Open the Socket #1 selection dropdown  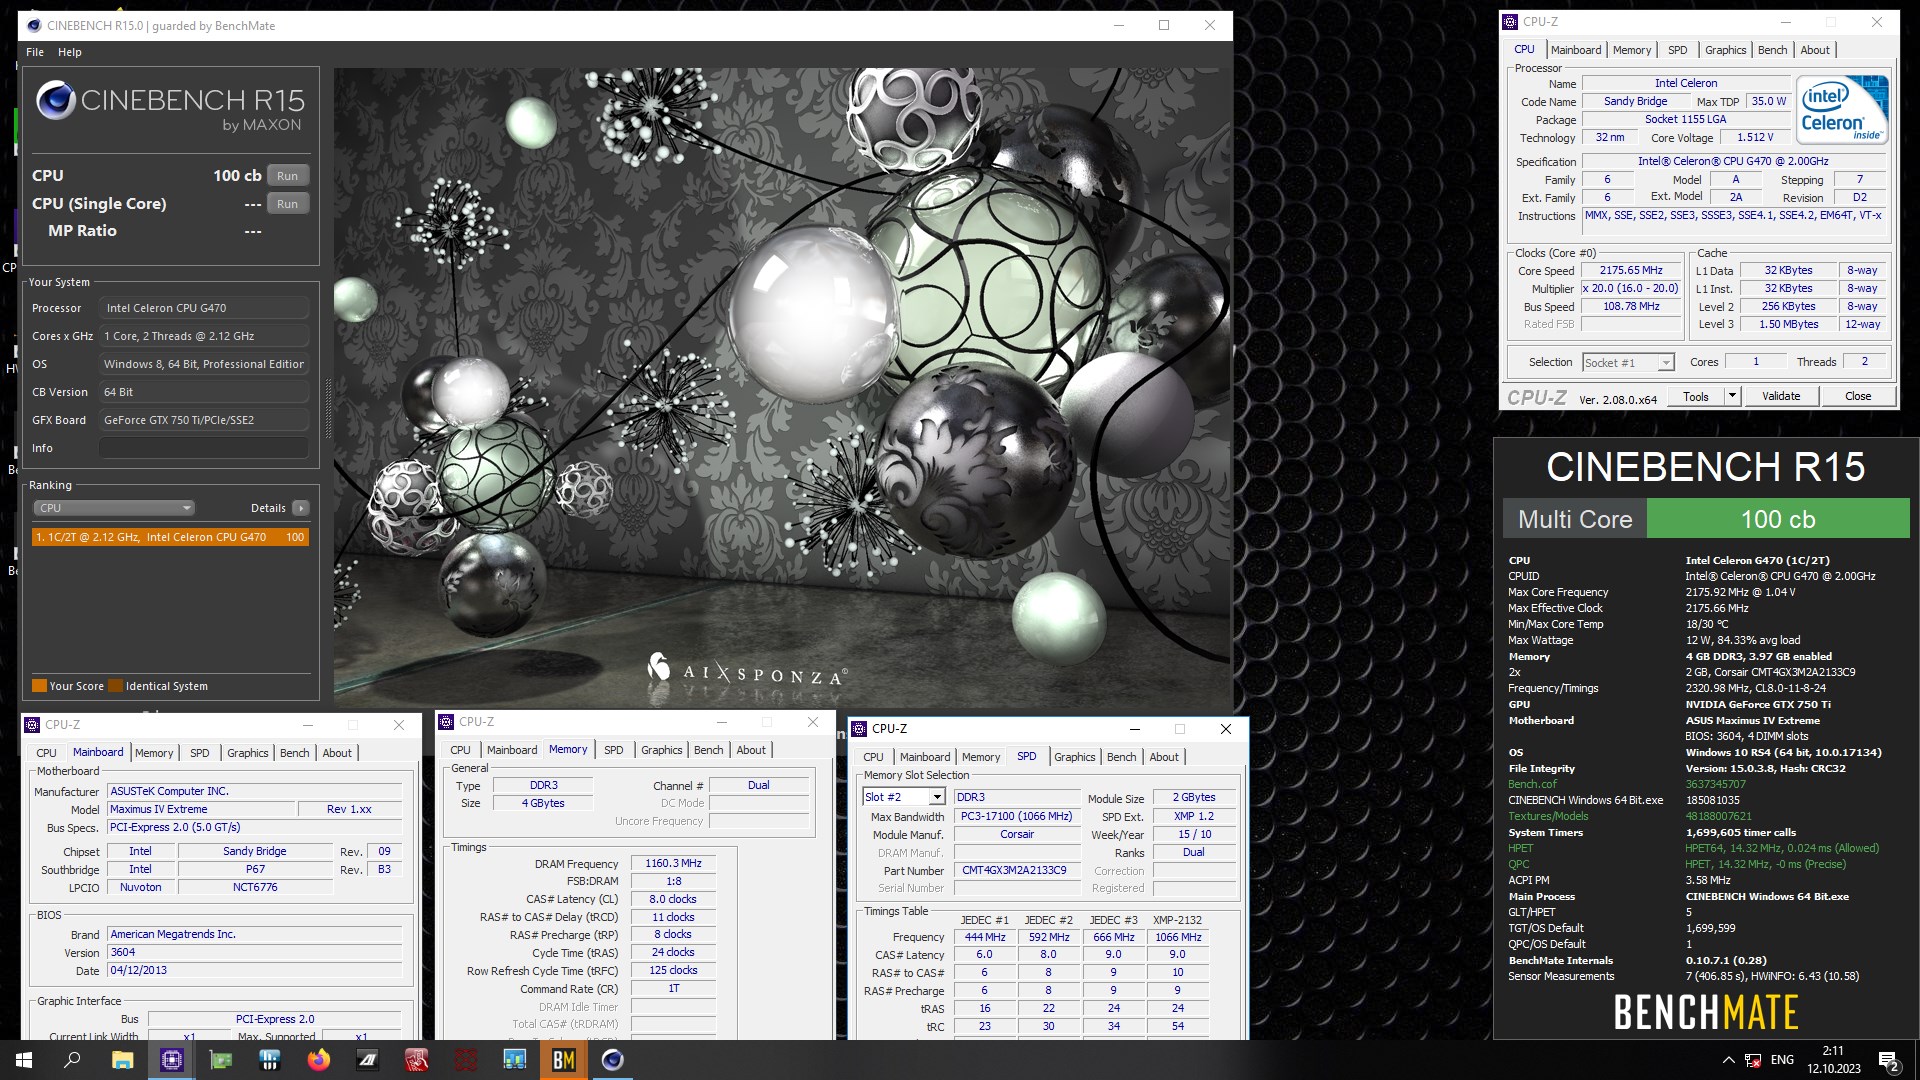pos(1628,362)
